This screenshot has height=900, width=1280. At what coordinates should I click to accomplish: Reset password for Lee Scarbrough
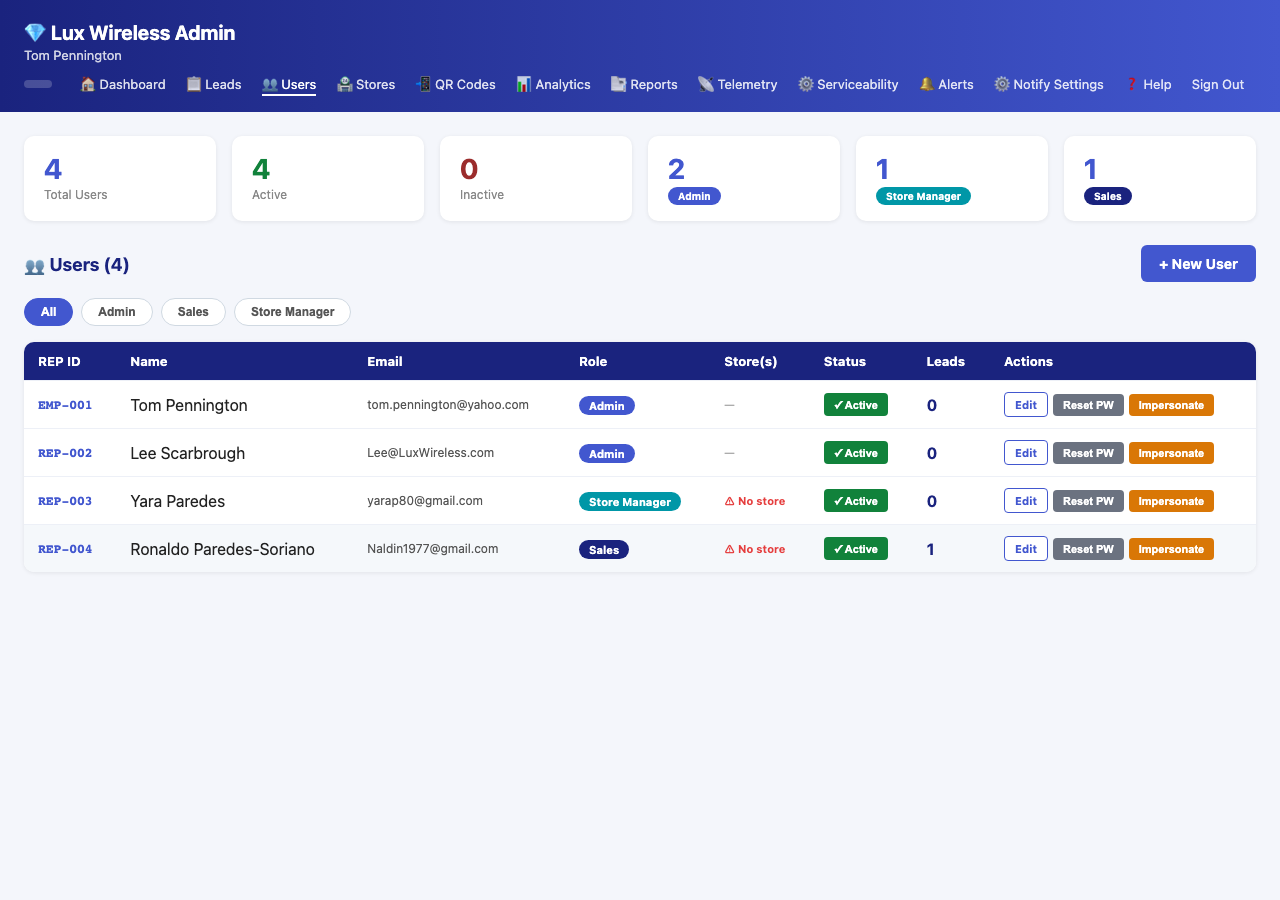coord(1088,453)
